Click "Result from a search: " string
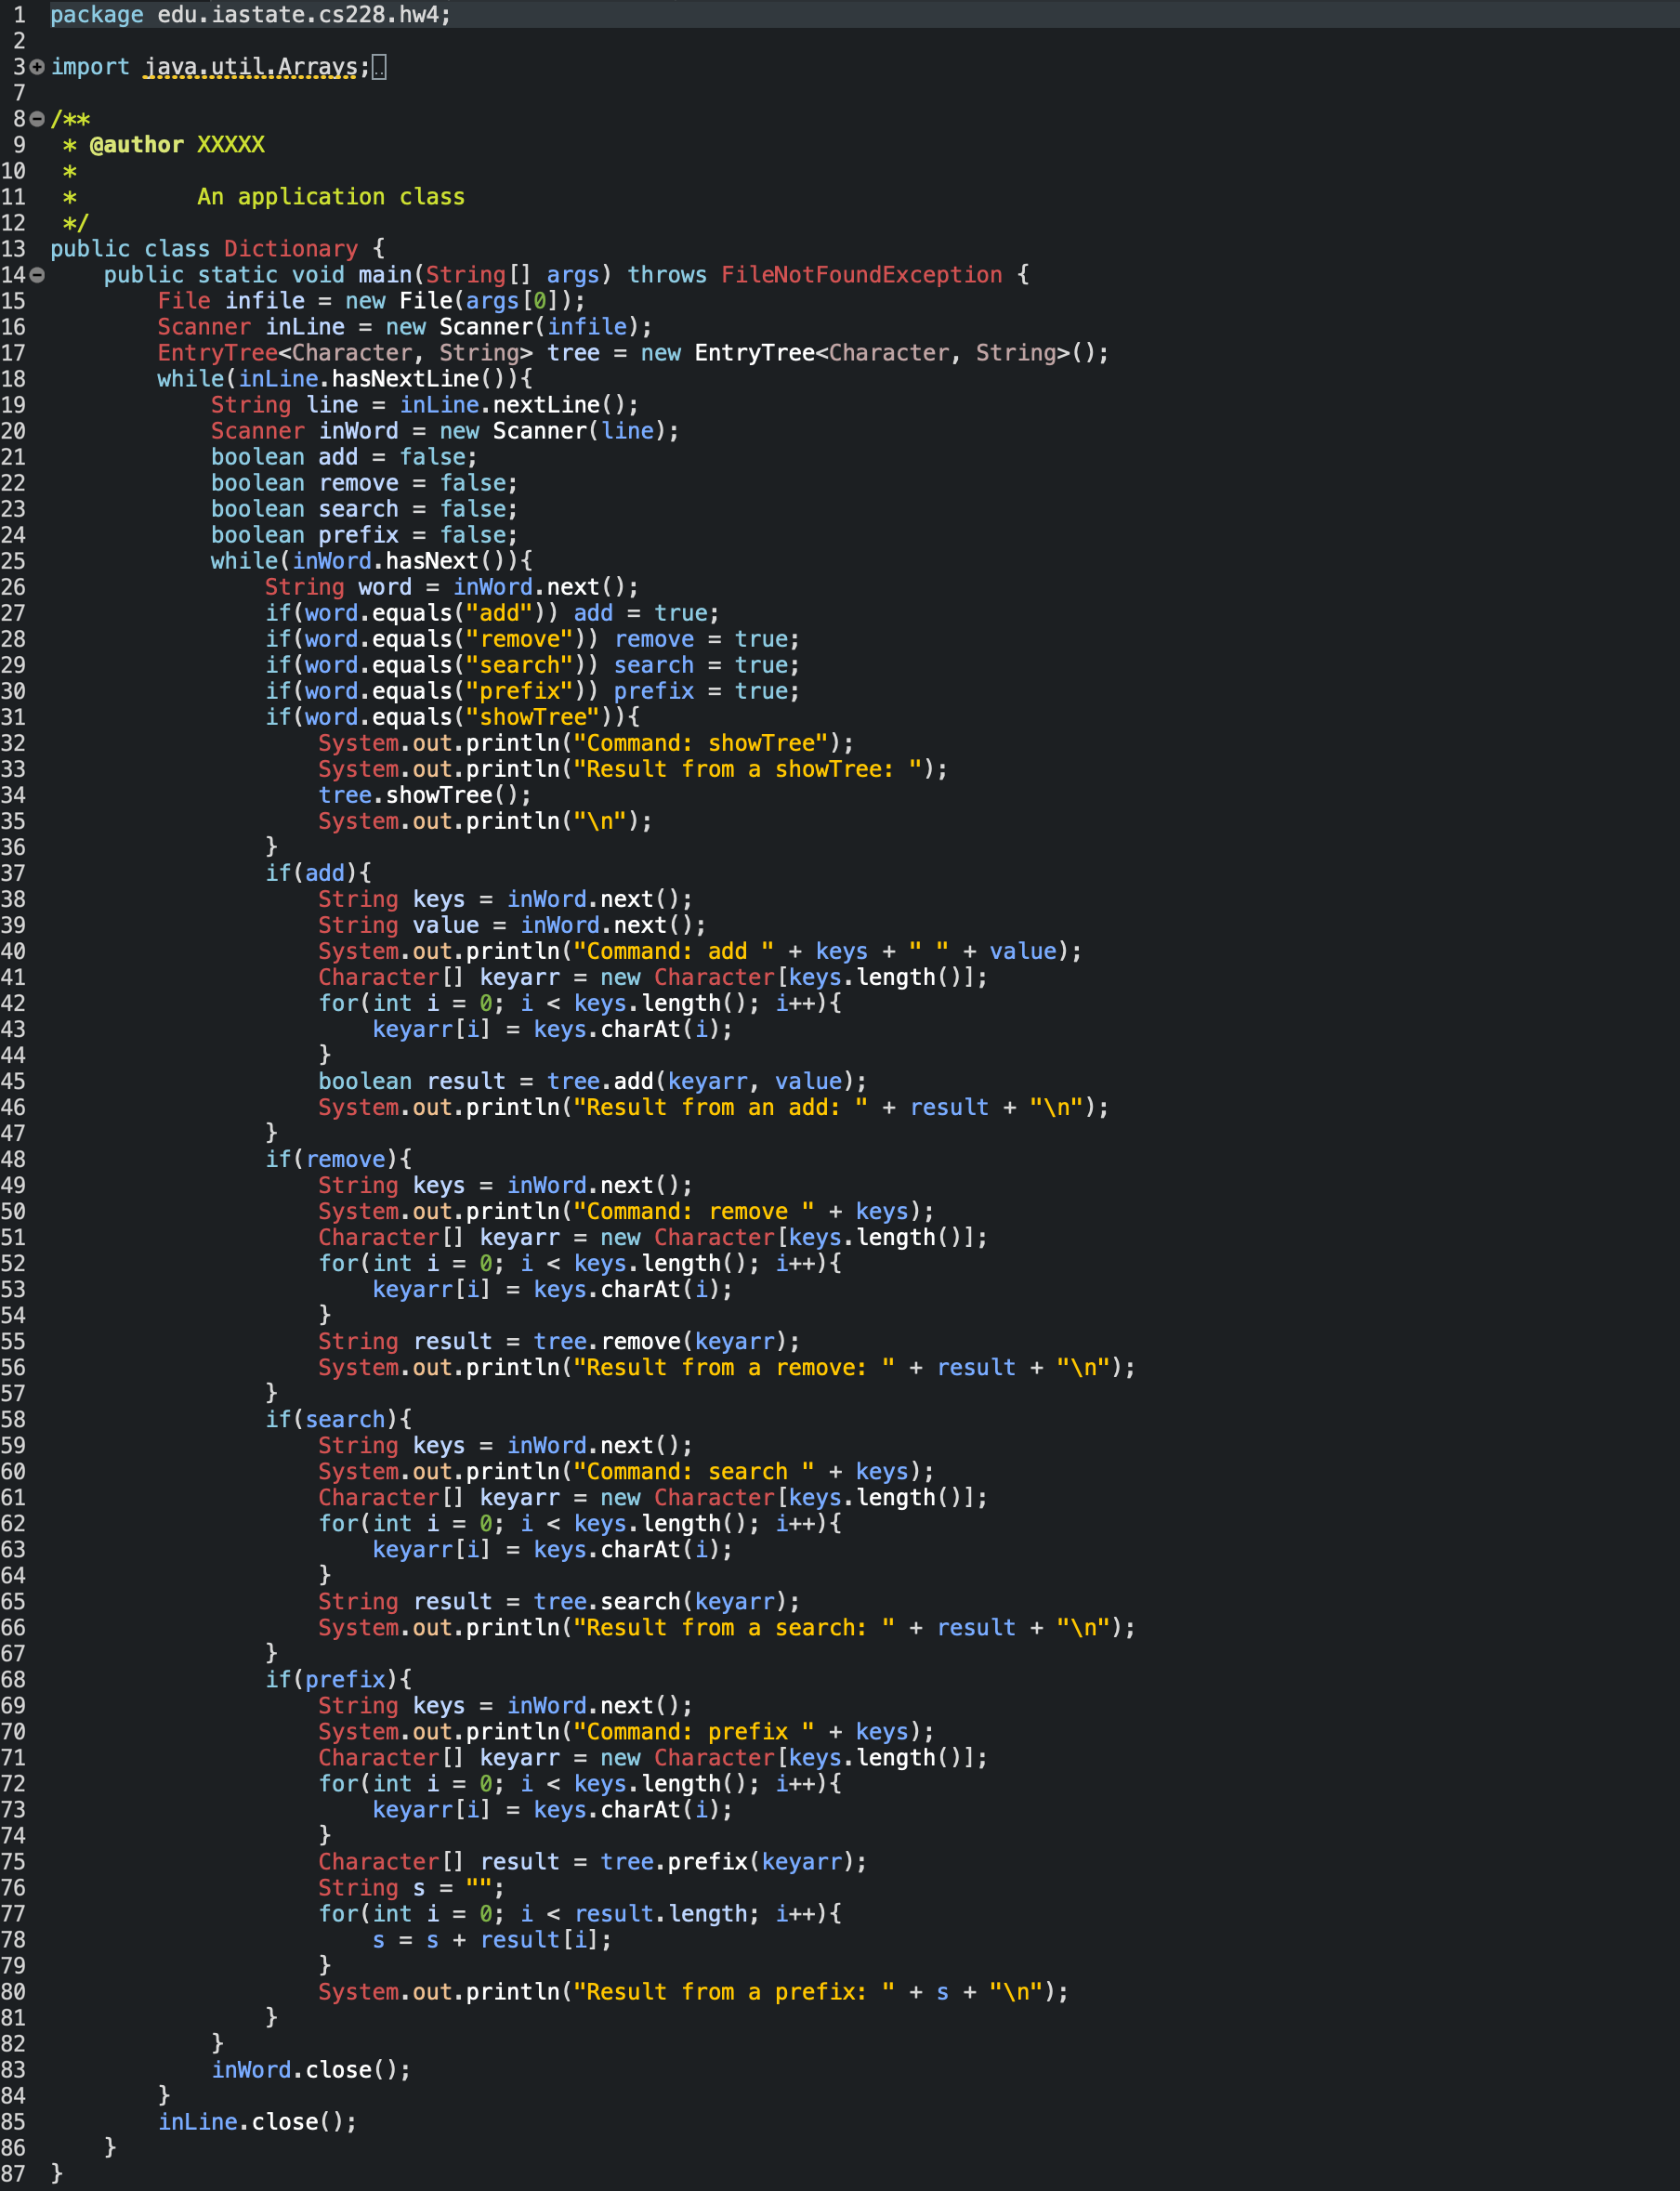 (x=733, y=1627)
